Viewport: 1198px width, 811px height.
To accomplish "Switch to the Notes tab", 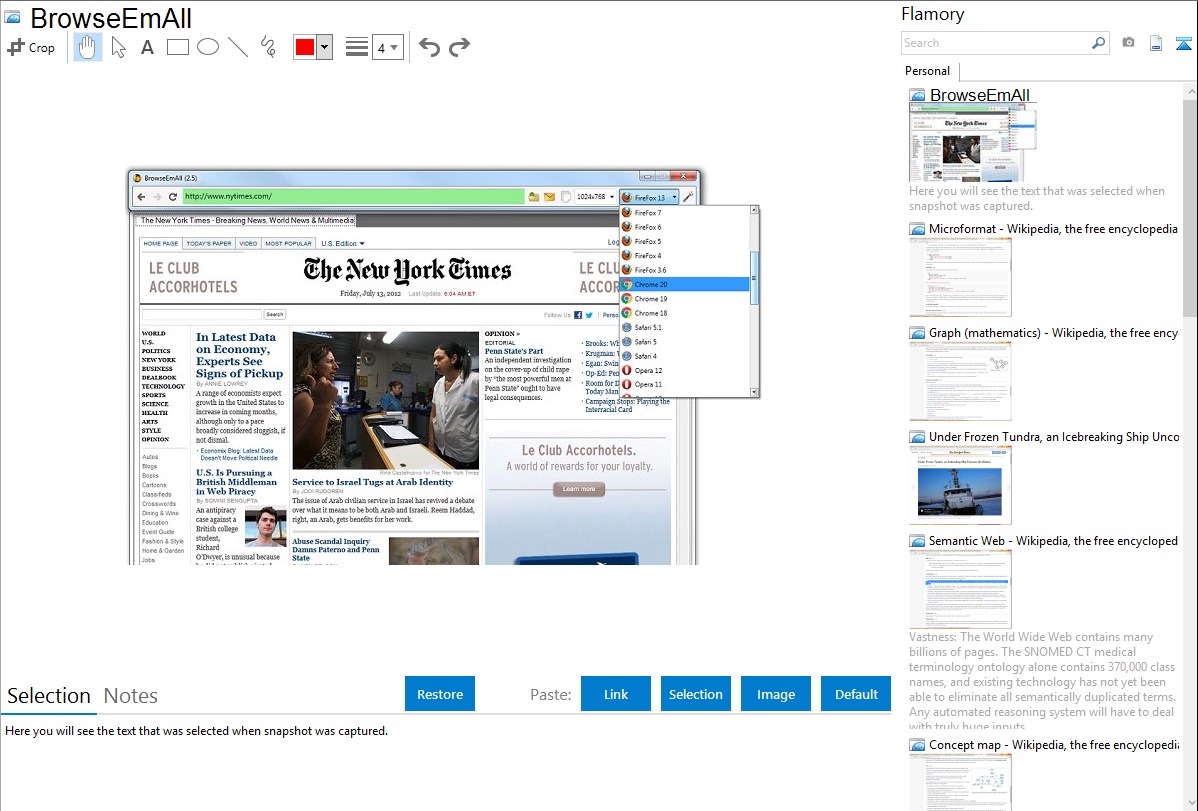I will [131, 696].
